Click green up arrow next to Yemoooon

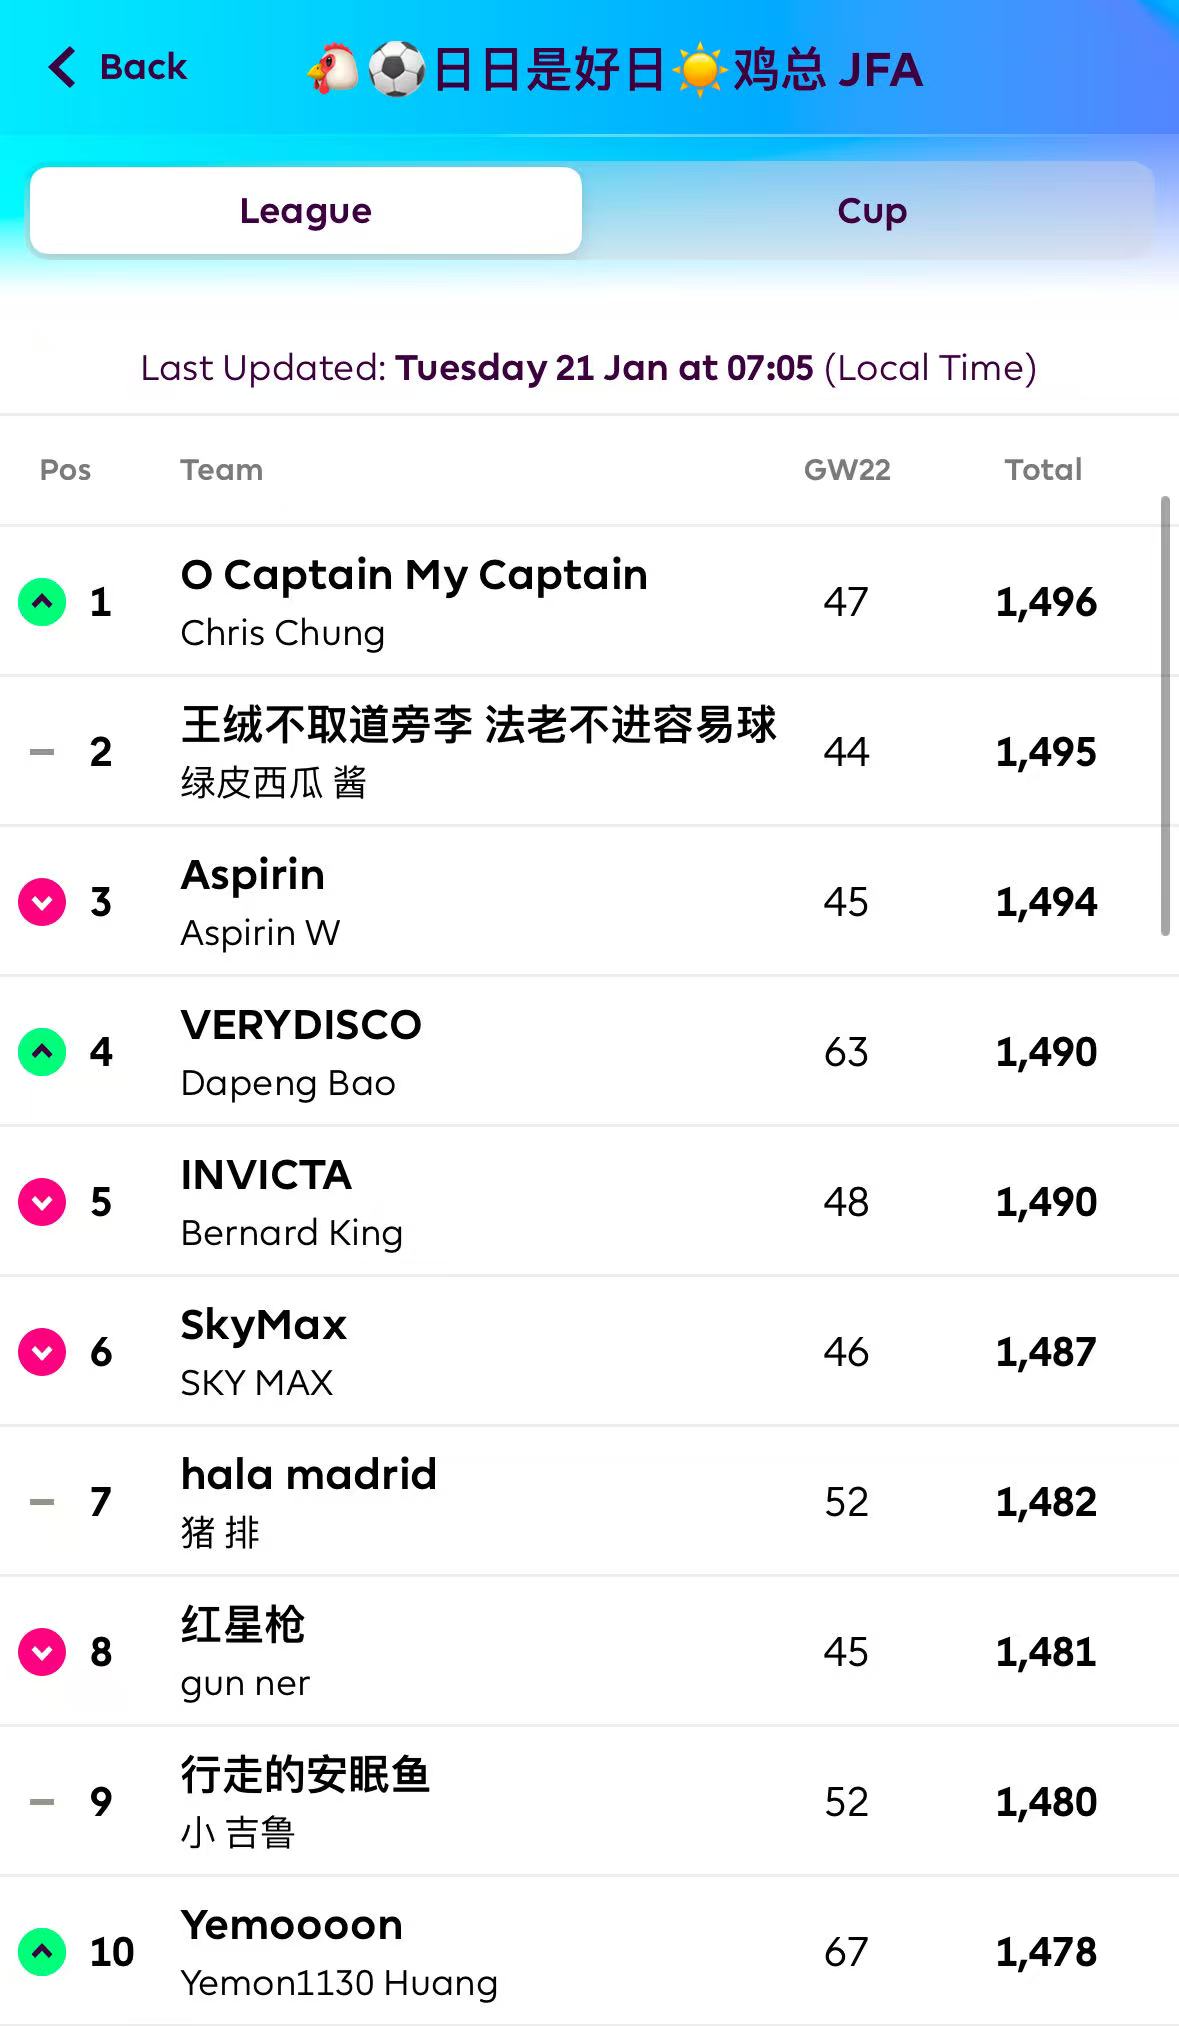coord(42,1952)
